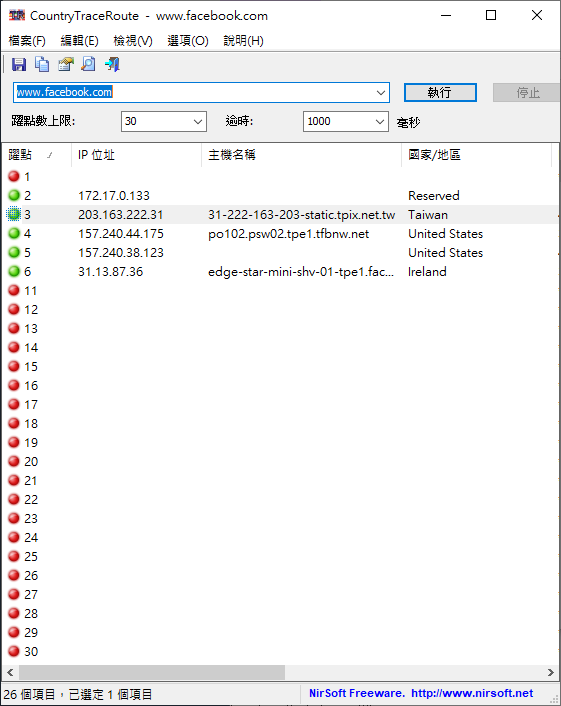Click the Ireland country cell
561x706 pixels.
coord(427,271)
